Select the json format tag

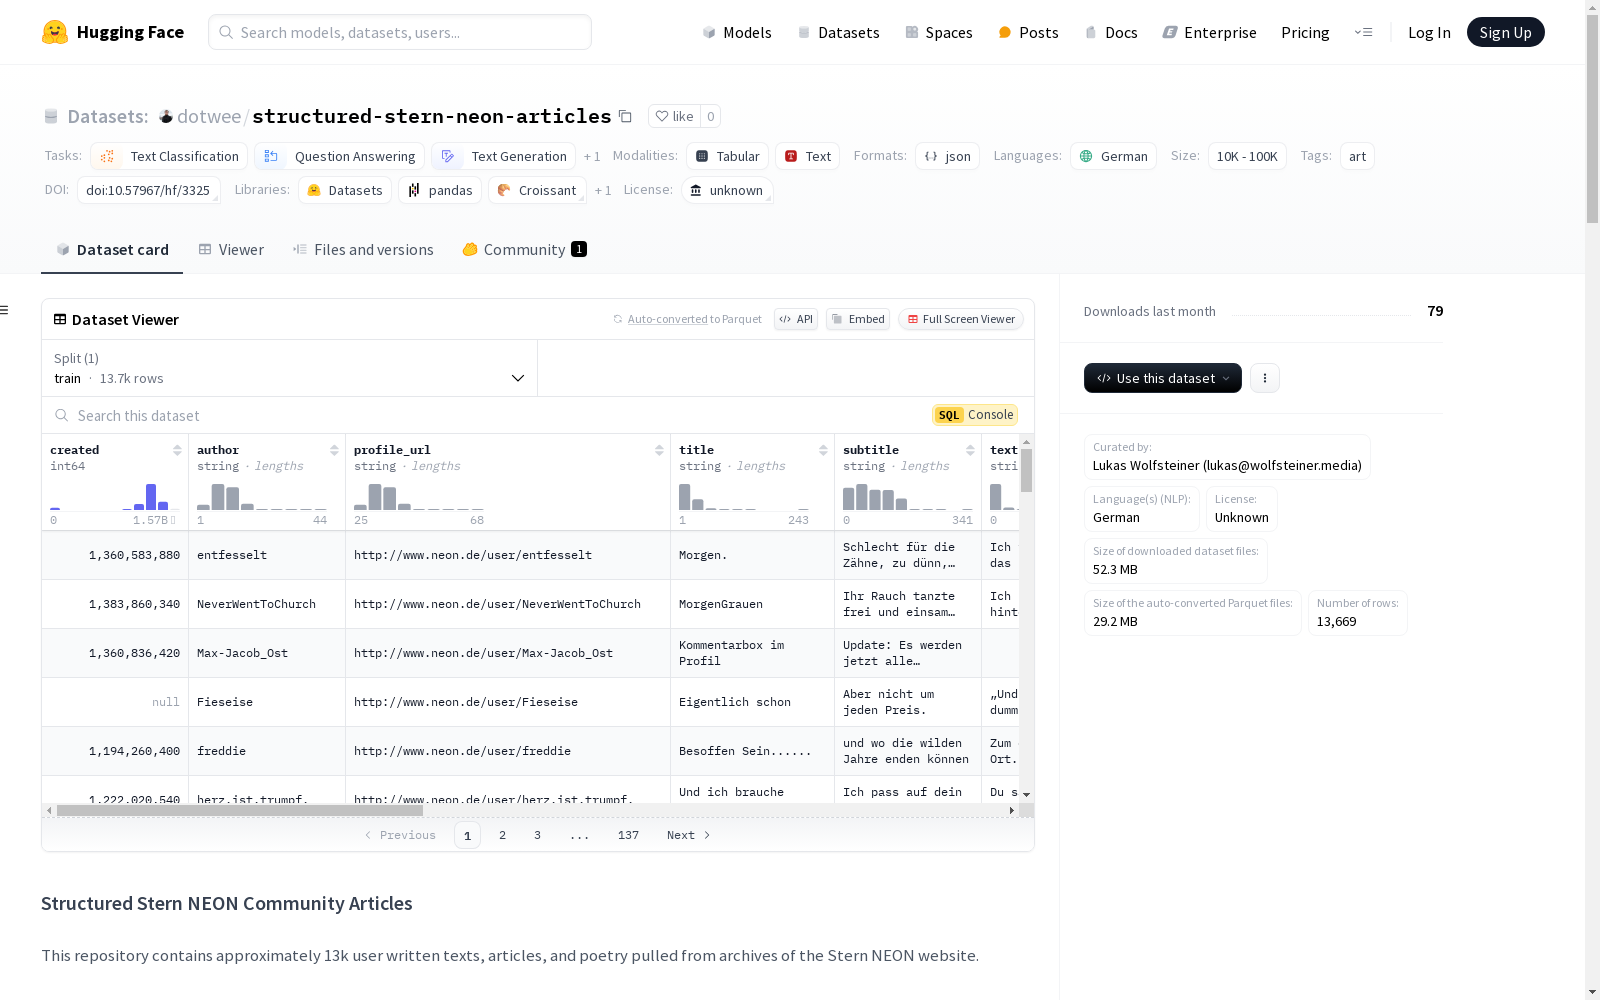click(947, 156)
